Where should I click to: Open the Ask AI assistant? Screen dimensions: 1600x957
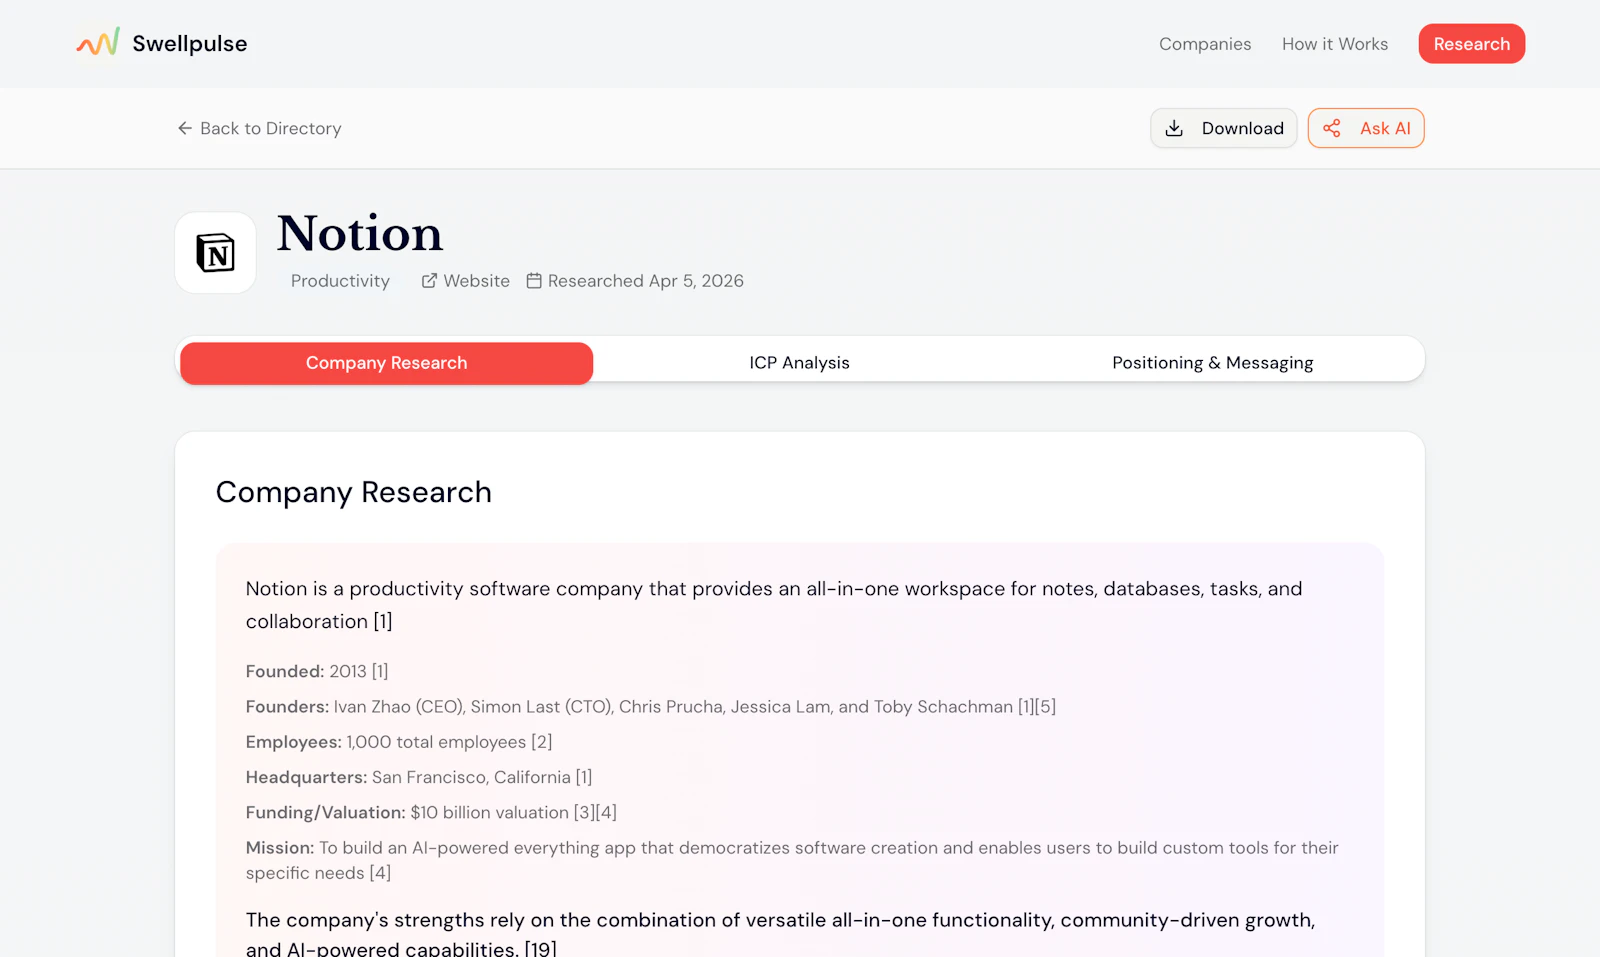pyautogui.click(x=1366, y=128)
